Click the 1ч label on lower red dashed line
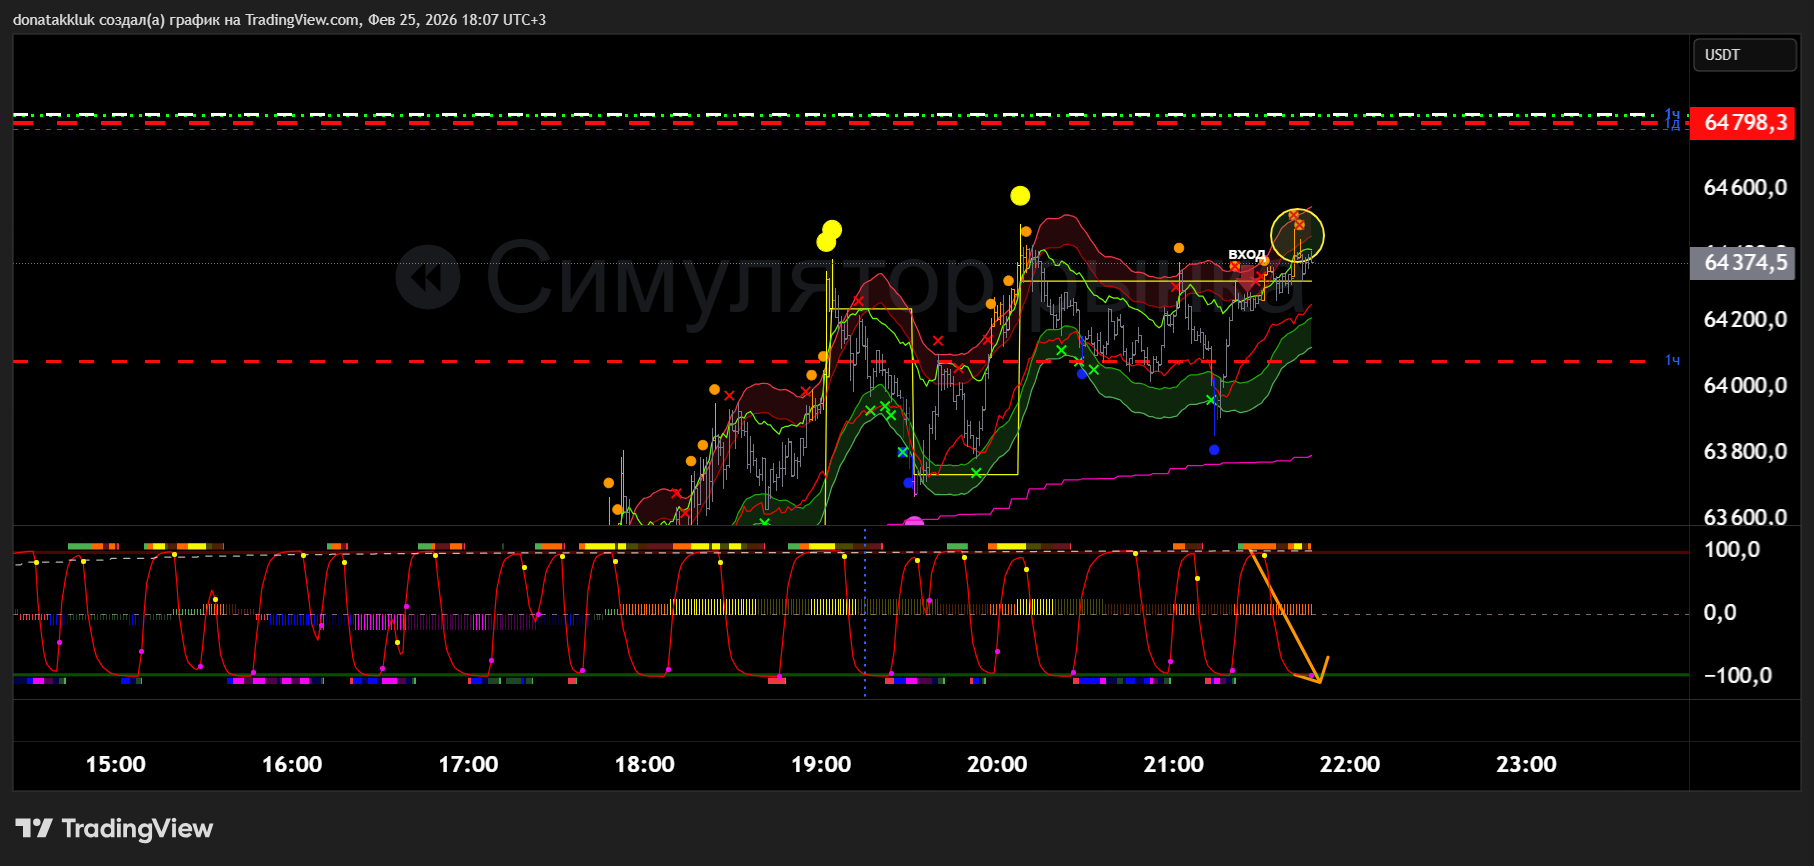 tap(1672, 360)
